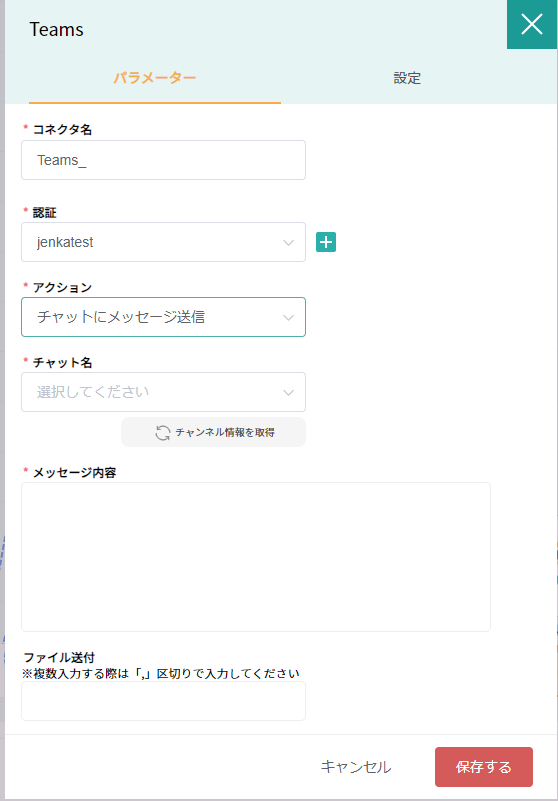Click the 保存する button
The height and width of the screenshot is (801, 558).
483,767
